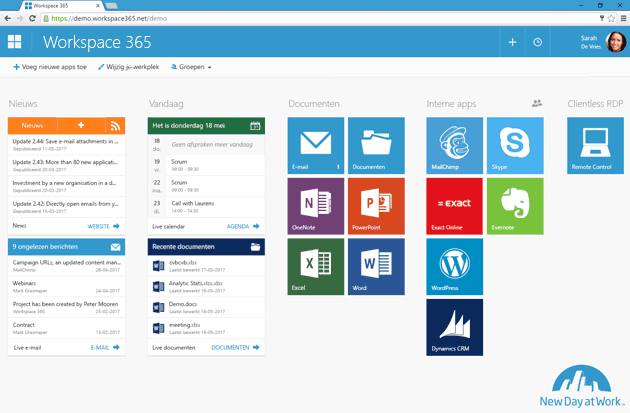Follow the E-MAIL link
Viewport: 630px width, 413px height.
[105, 348]
